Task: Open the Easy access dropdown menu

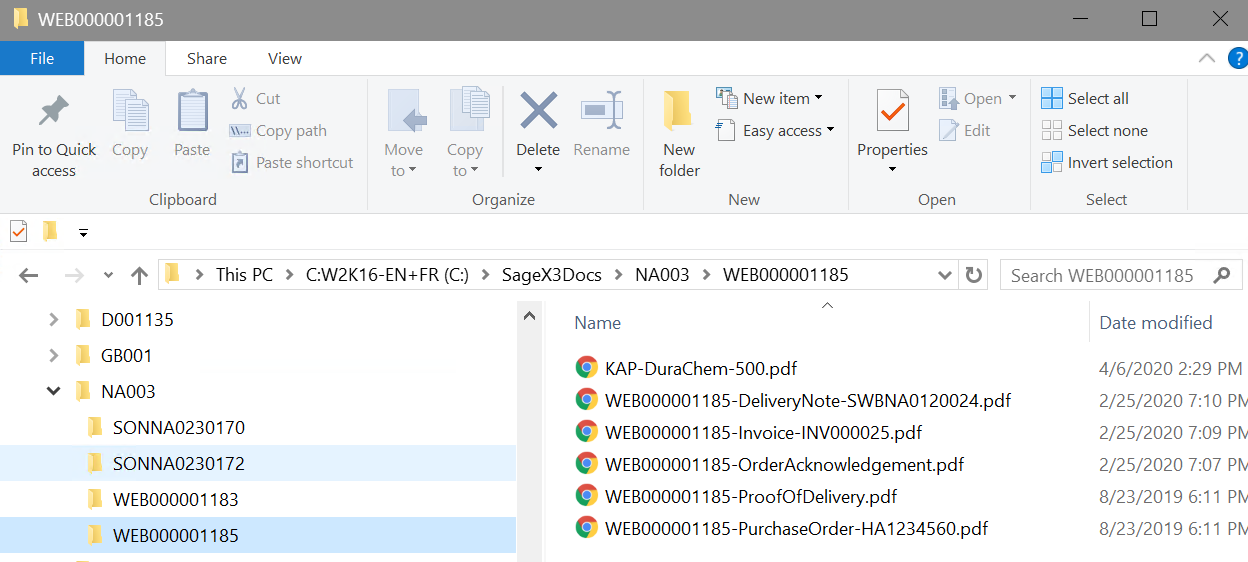Action: click(x=775, y=130)
